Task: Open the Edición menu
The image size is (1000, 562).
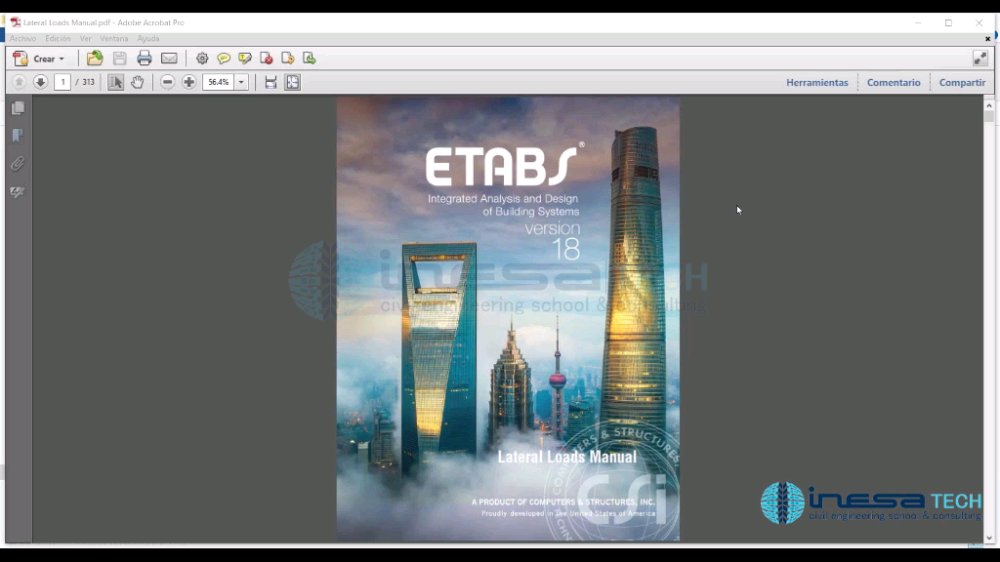Action: (x=57, y=39)
